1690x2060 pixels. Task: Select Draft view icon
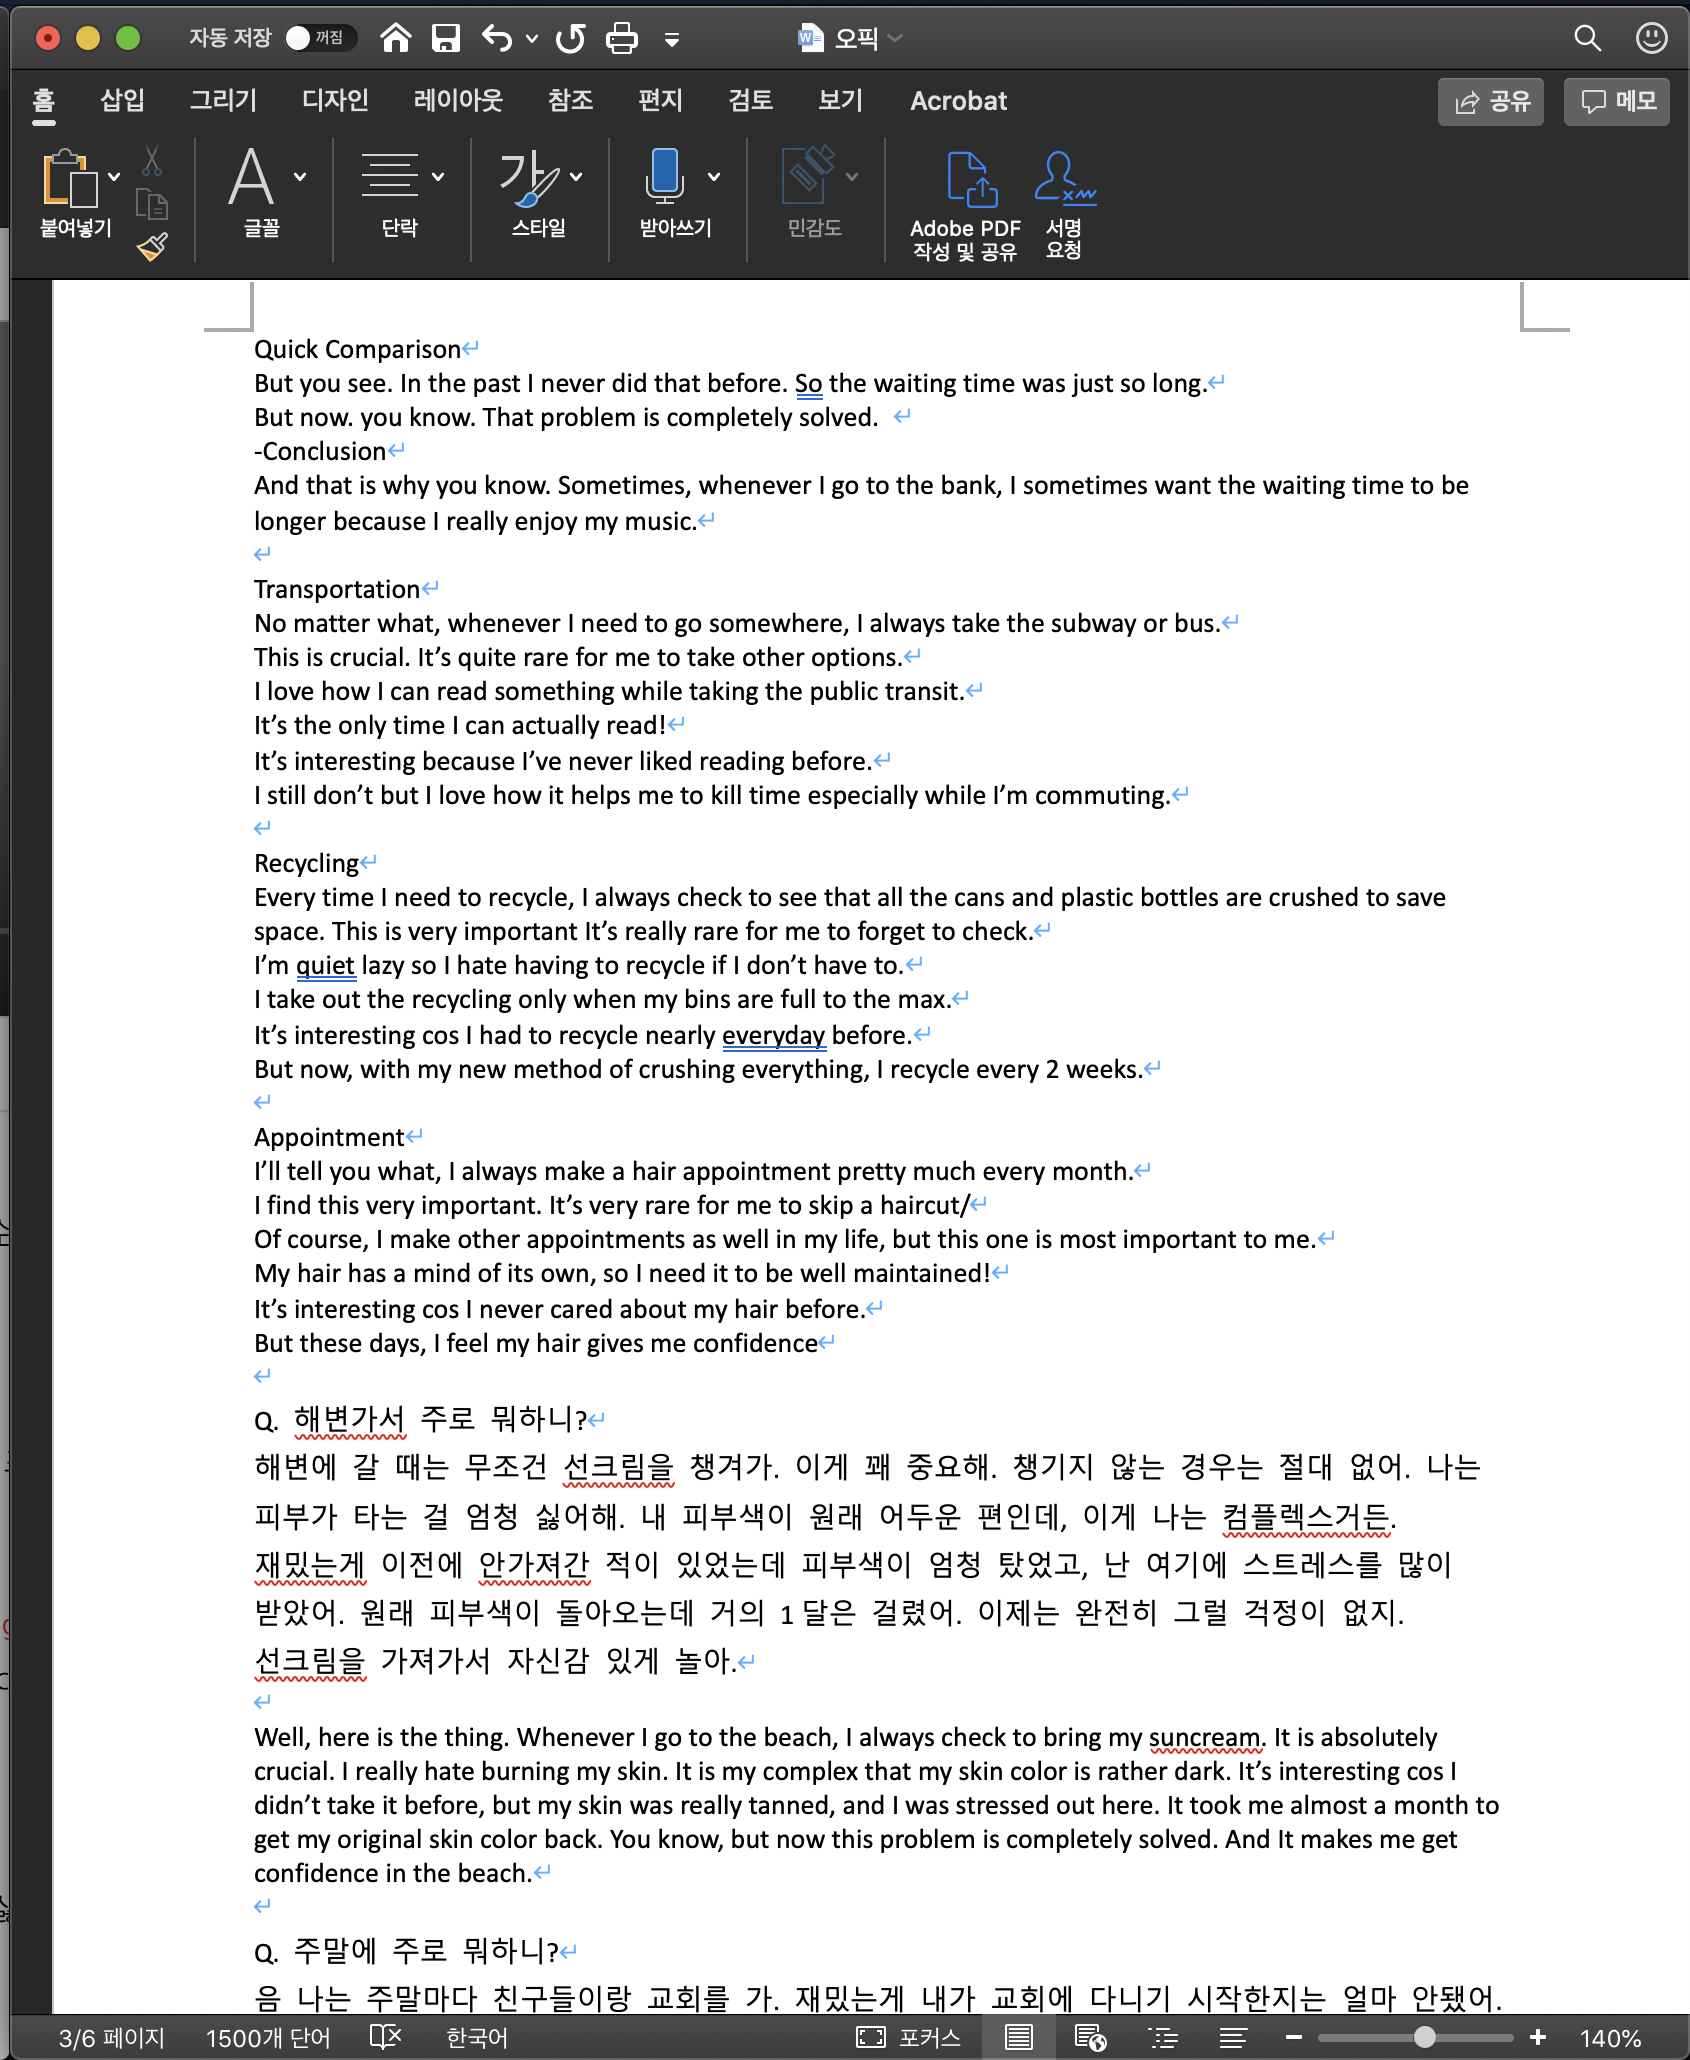pos(1233,2037)
